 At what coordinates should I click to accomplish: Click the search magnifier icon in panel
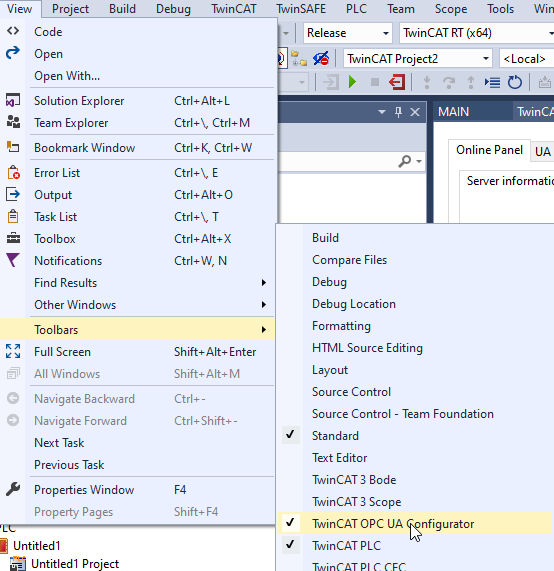405,161
